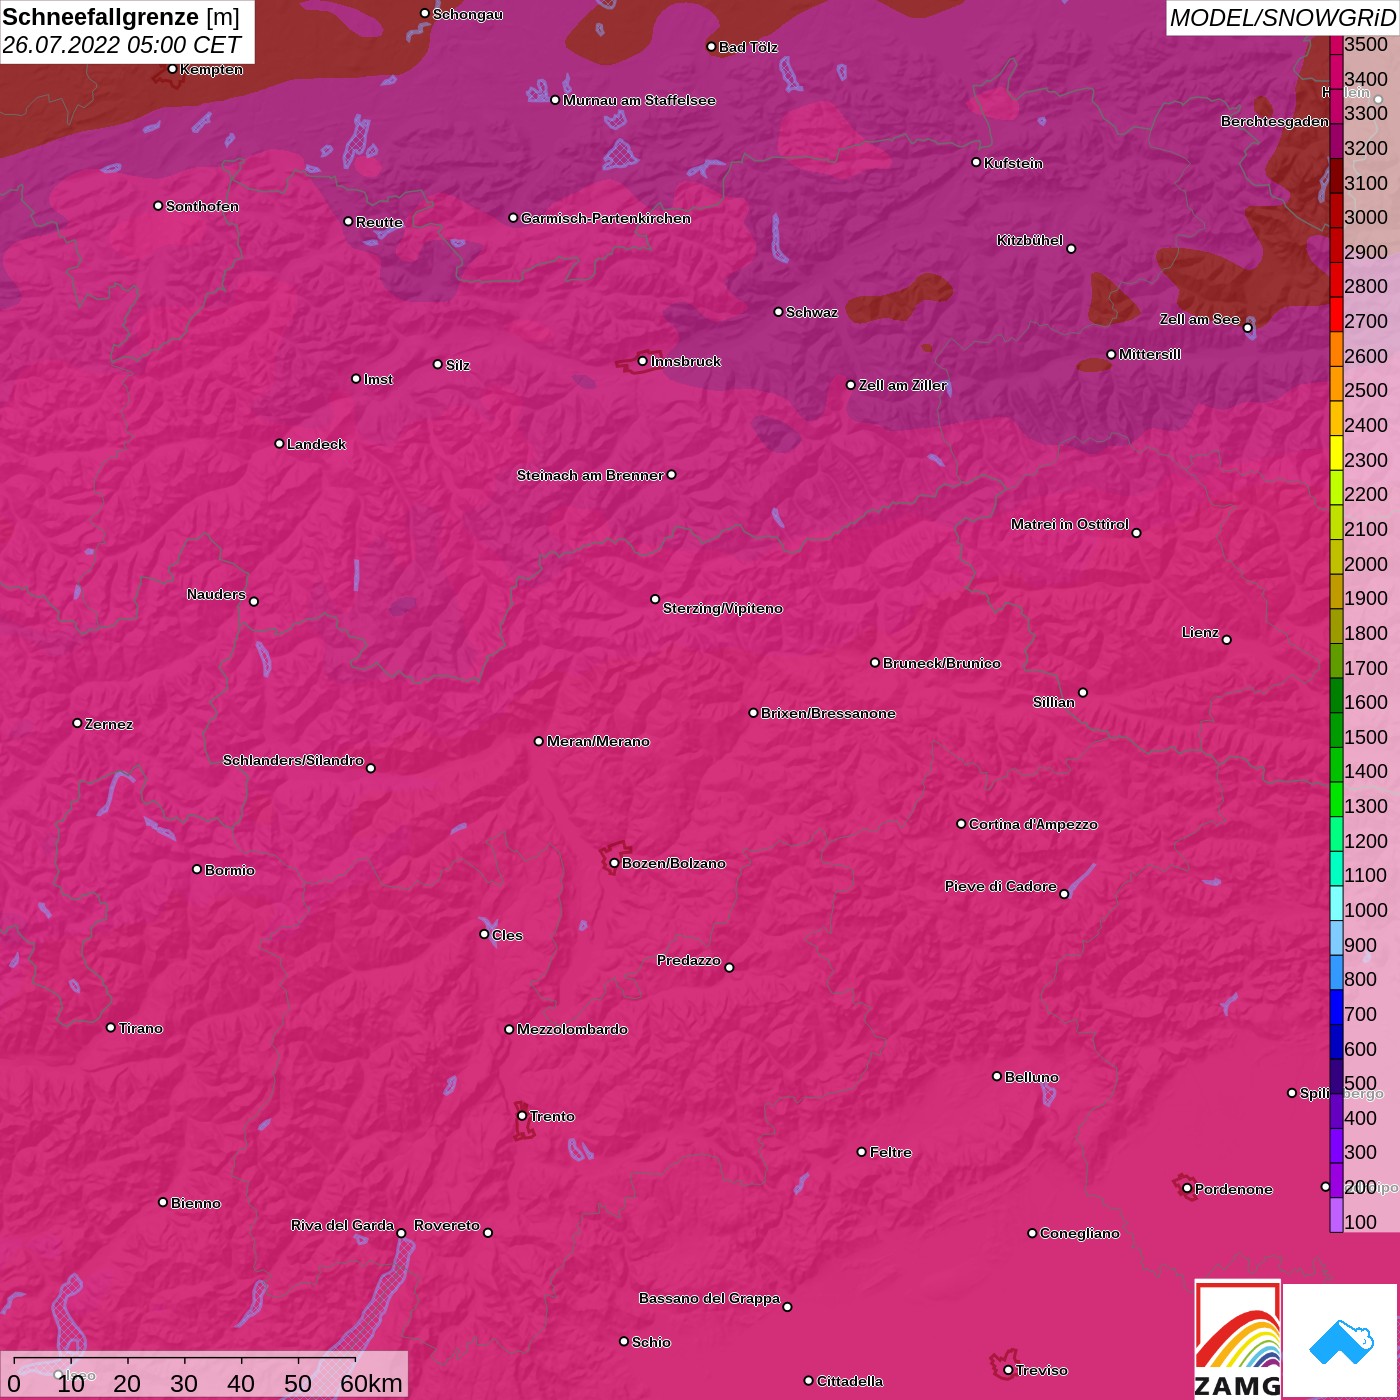1400x1400 pixels.
Task: Pick the green 1500 m legend swatch
Action: [1336, 729]
